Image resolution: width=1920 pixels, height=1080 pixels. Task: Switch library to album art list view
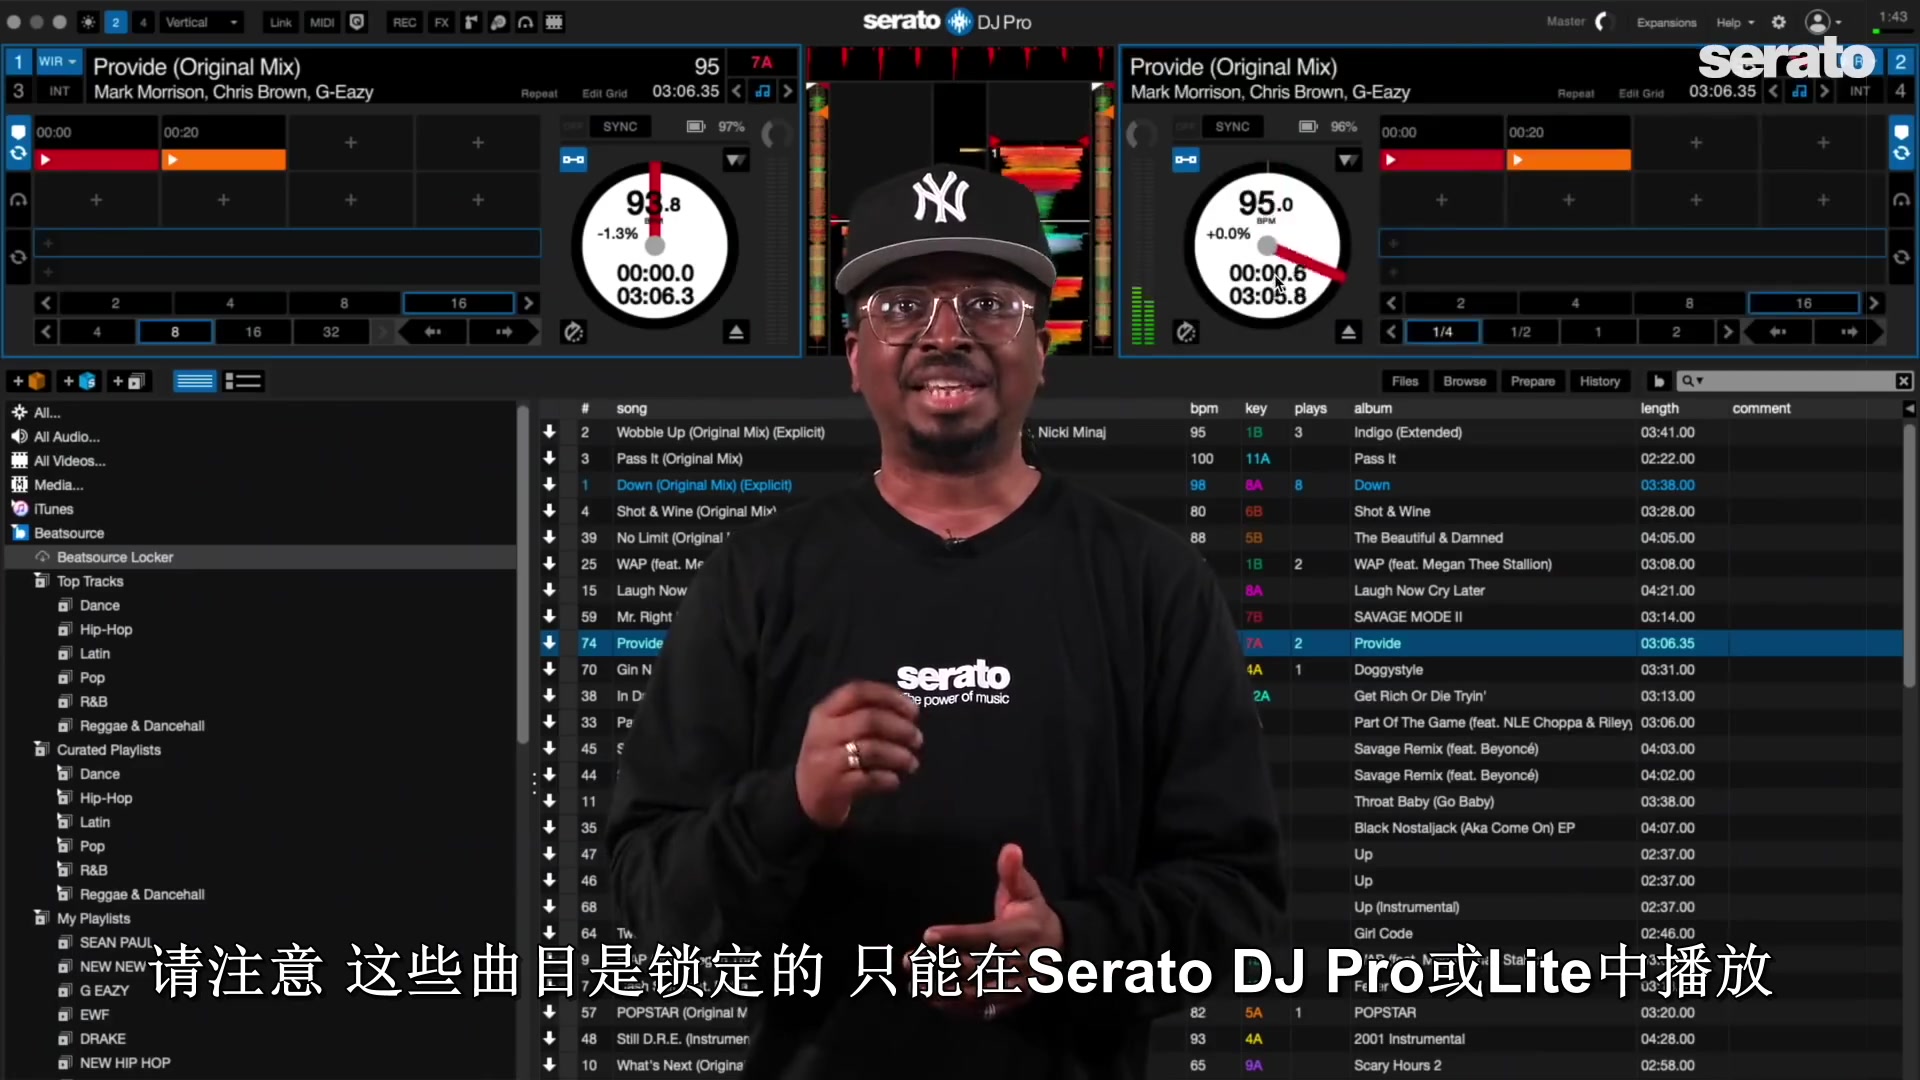243,381
